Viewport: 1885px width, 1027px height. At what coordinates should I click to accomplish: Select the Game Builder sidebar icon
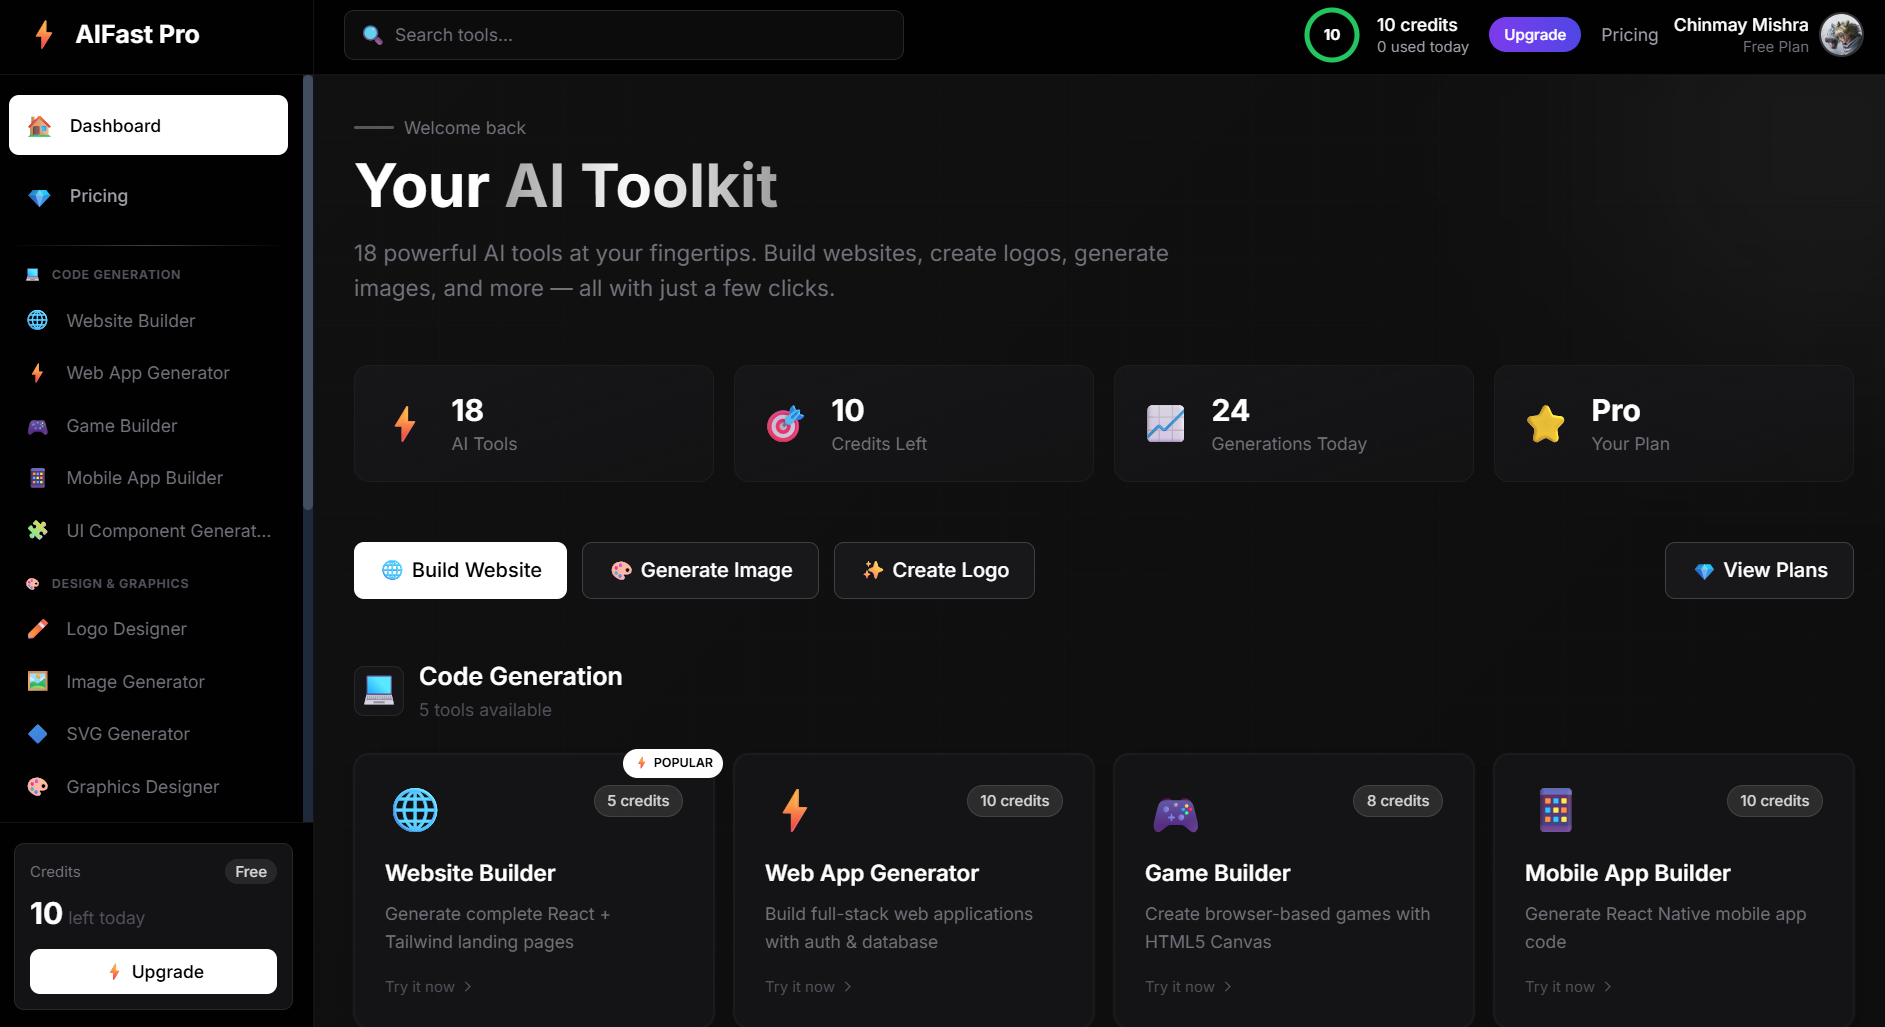click(37, 425)
